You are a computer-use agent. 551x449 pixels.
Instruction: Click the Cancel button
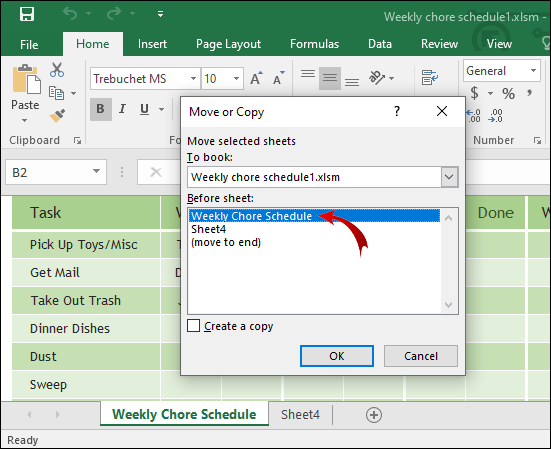(421, 356)
